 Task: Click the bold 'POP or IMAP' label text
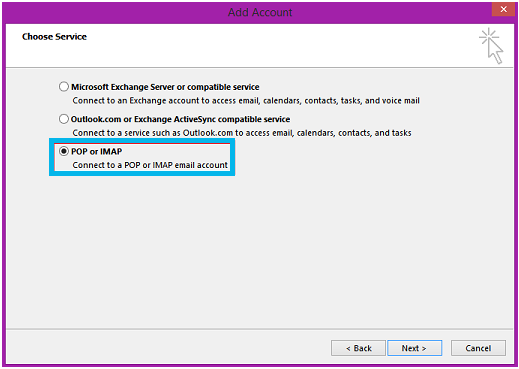97,152
